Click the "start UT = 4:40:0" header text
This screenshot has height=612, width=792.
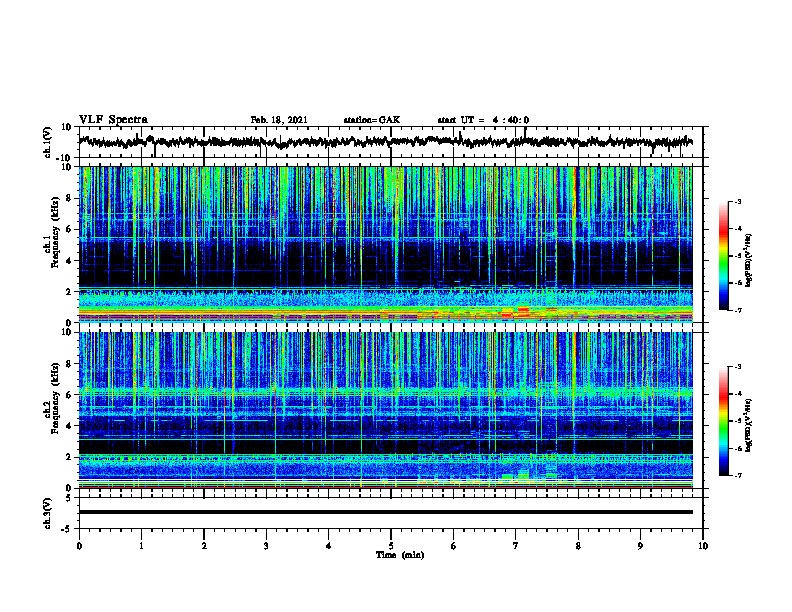483,120
